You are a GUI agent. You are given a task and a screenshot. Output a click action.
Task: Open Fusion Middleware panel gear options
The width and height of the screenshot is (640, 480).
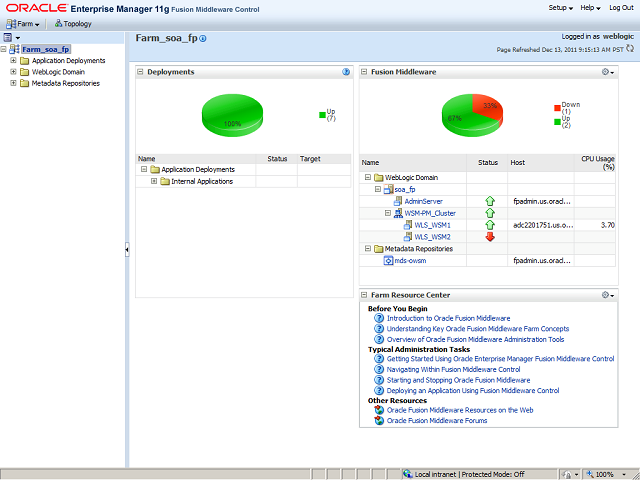coord(607,72)
